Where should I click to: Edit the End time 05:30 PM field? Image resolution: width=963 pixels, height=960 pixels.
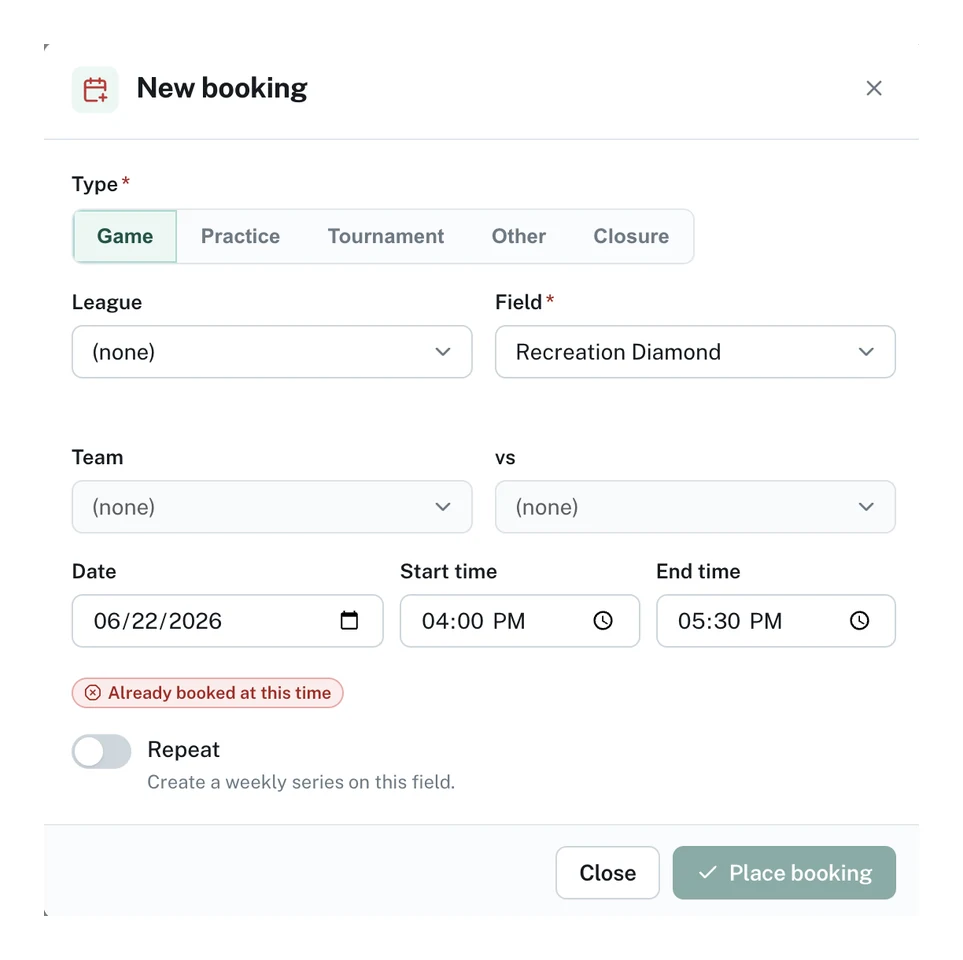click(776, 620)
